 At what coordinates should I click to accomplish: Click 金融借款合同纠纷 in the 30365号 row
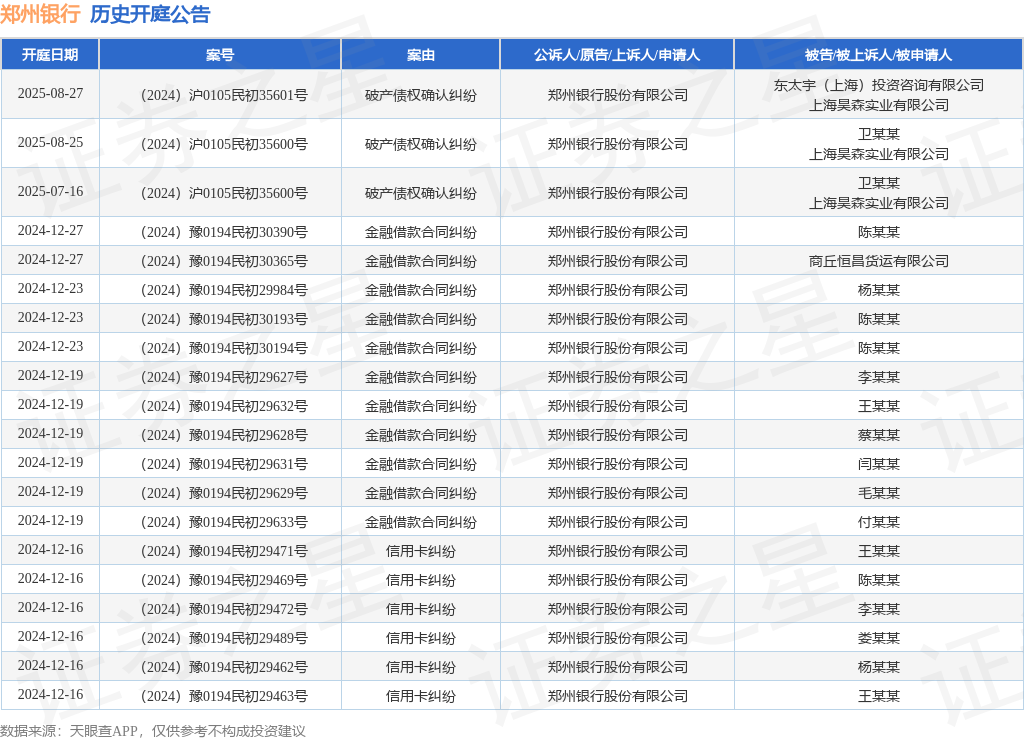pos(421,261)
